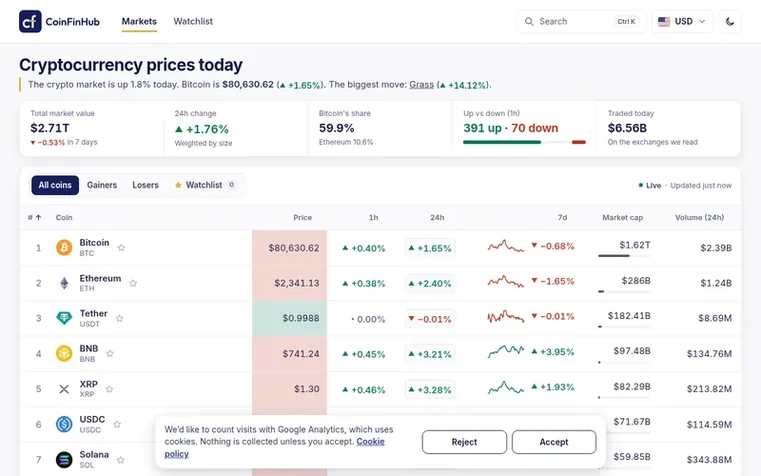
Task: Sort by 24h column header
Action: coord(437,217)
